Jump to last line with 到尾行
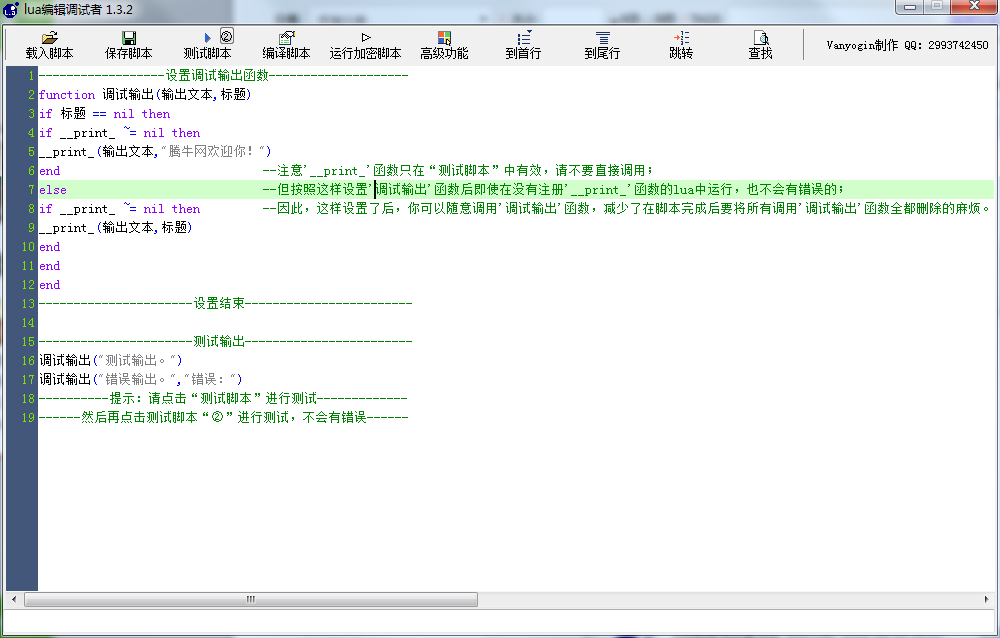 (602, 45)
